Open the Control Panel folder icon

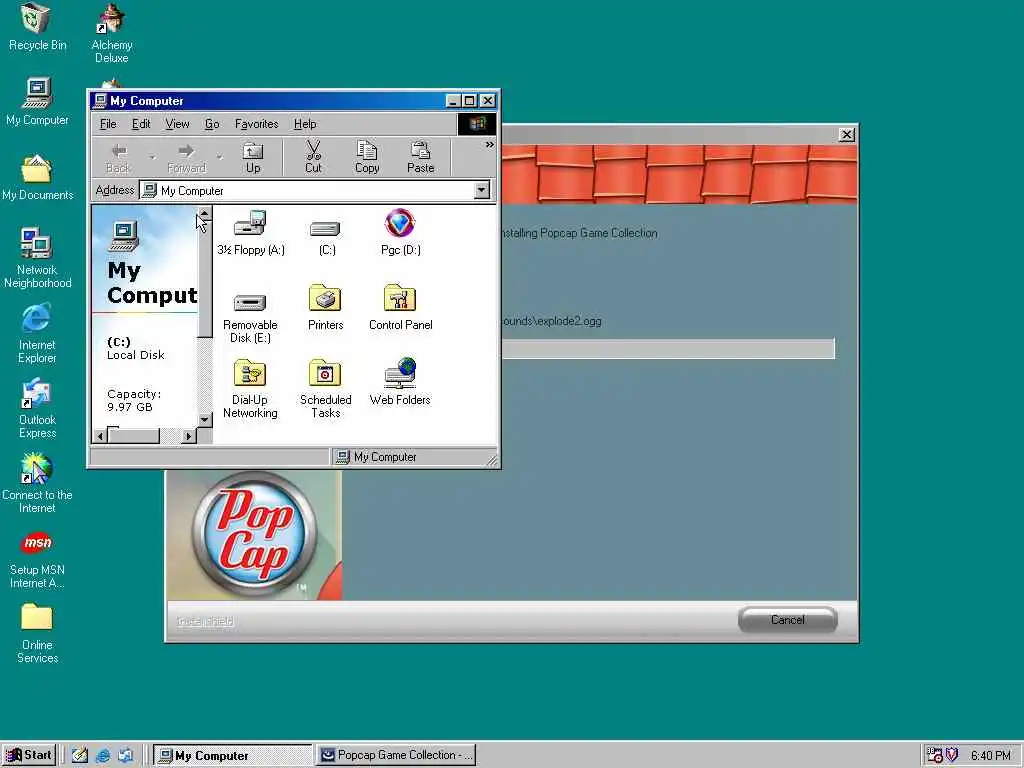[400, 308]
